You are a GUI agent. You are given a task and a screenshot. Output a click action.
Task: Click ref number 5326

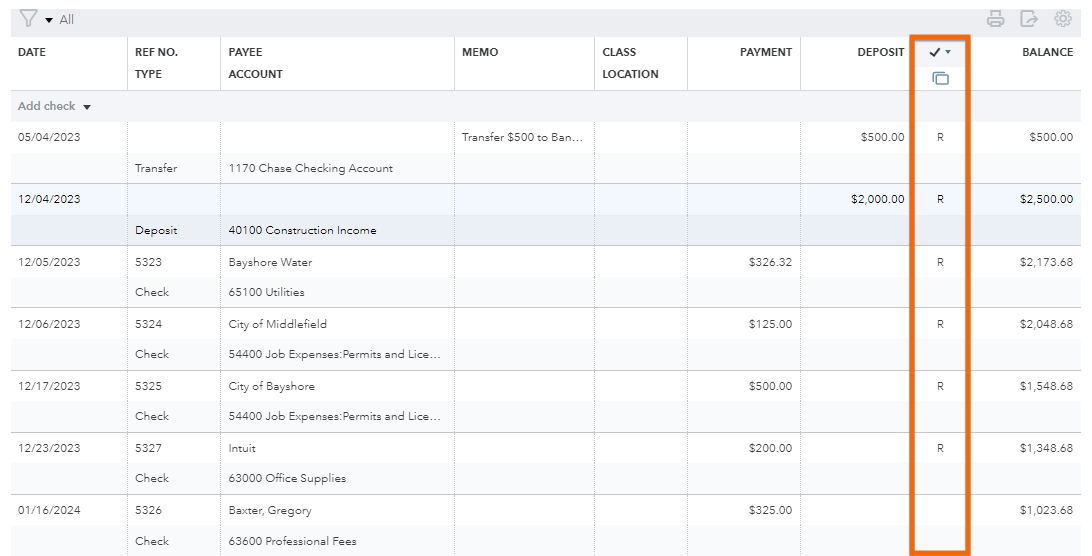[x=148, y=510]
